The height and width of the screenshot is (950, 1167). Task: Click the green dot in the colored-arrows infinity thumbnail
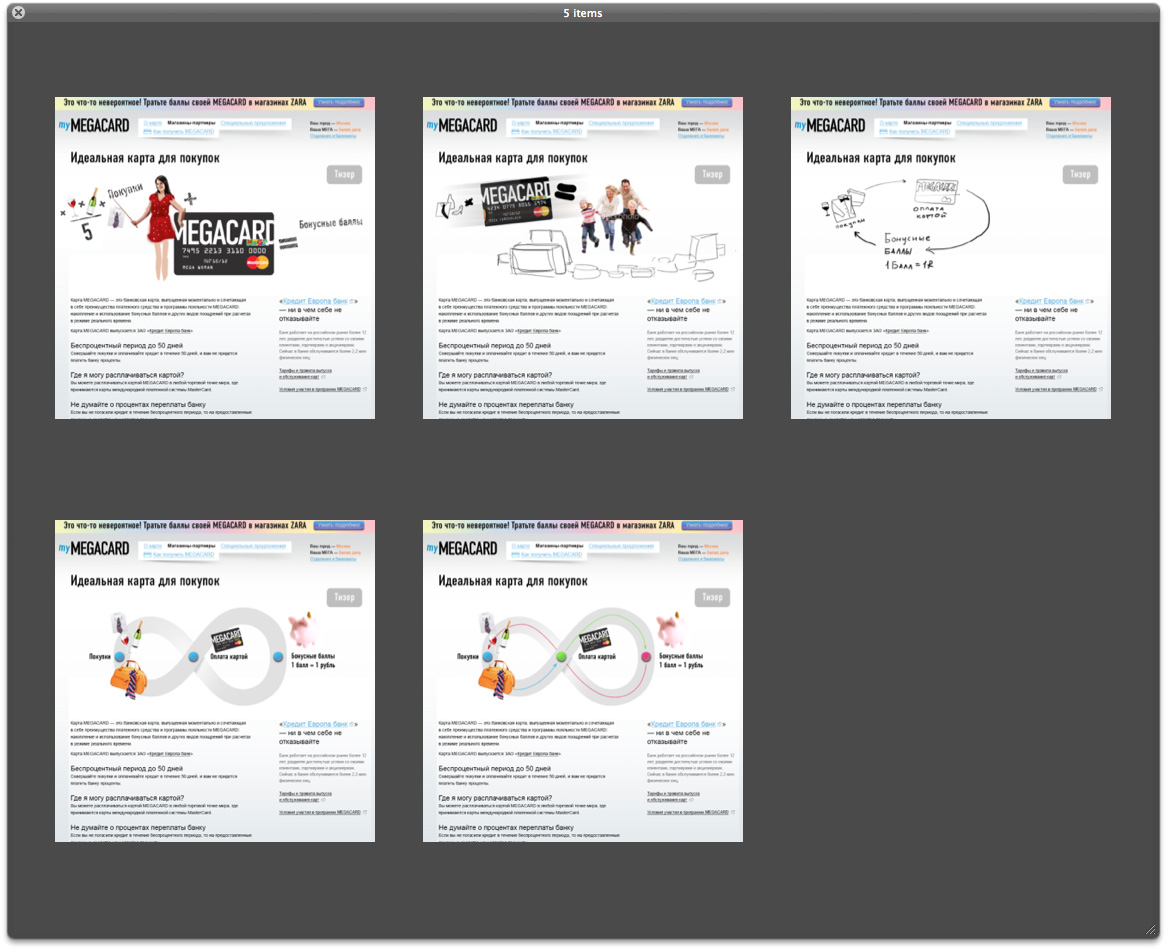561,657
